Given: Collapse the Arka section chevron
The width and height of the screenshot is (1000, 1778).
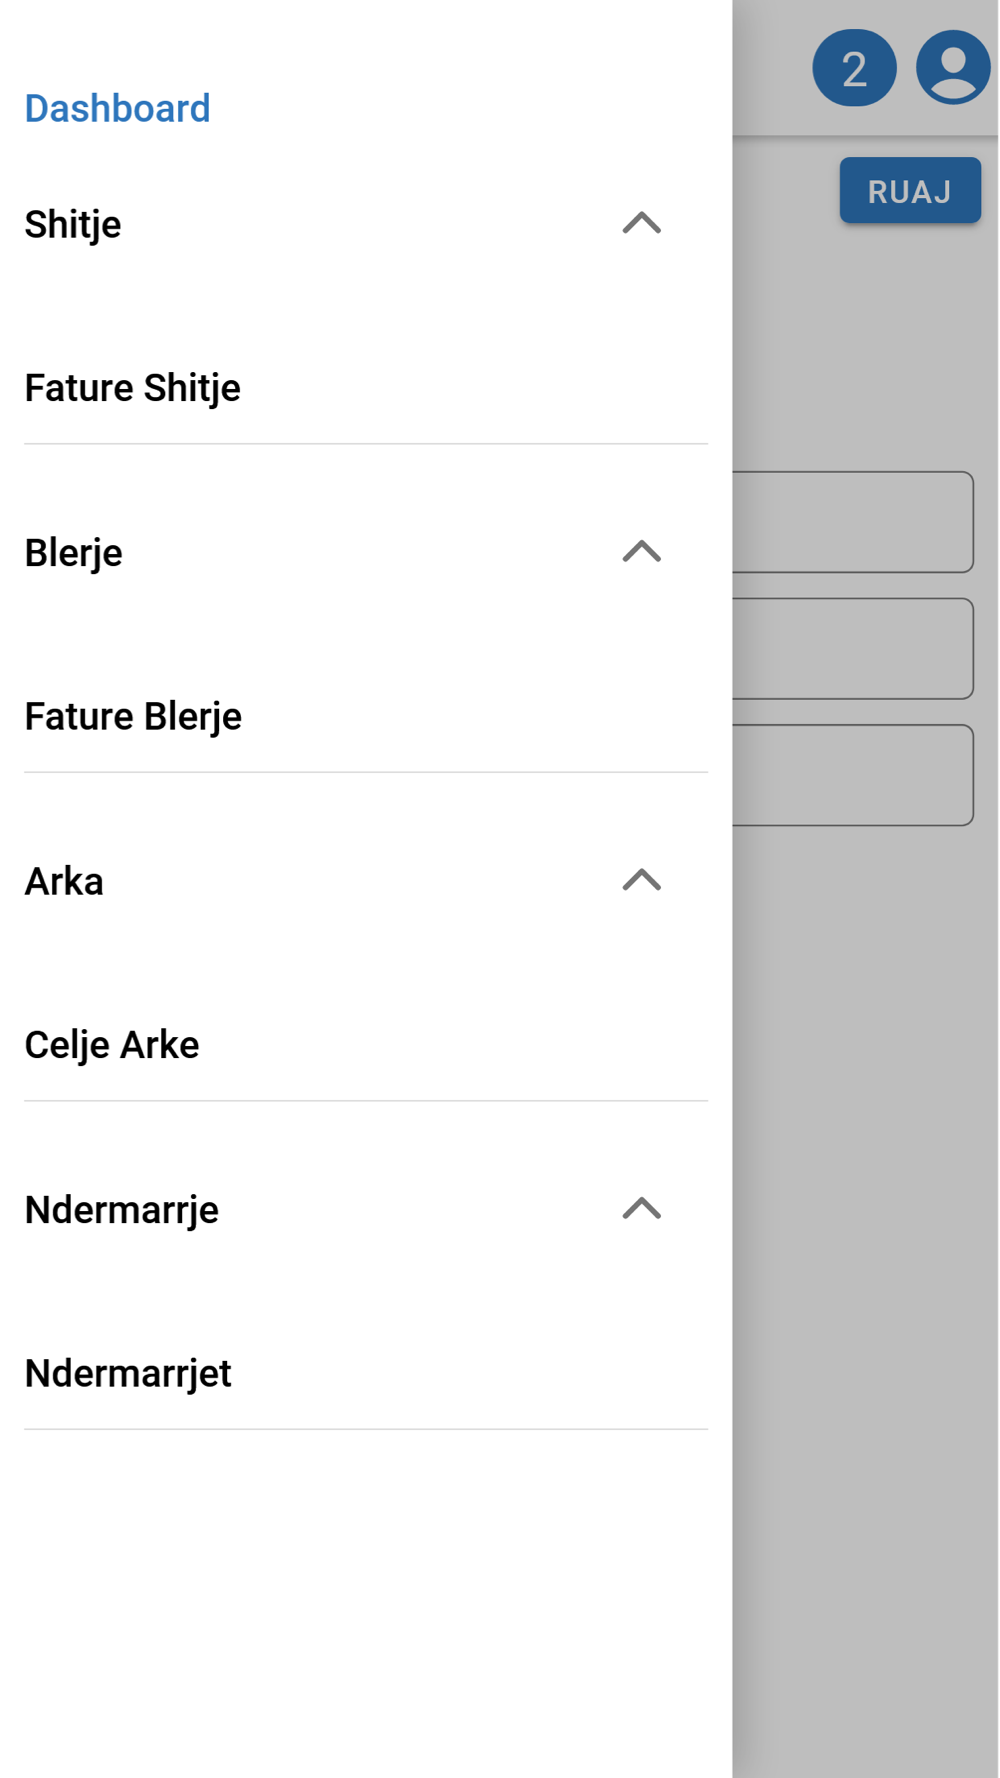Looking at the screenshot, I should tap(641, 880).
